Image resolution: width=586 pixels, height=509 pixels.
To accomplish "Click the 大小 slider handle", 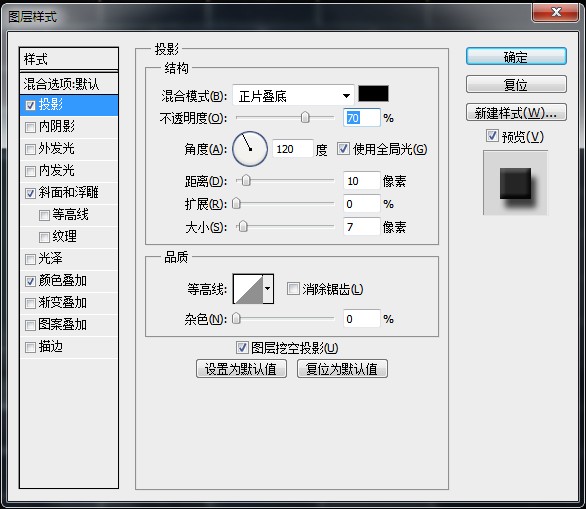I will [x=243, y=226].
